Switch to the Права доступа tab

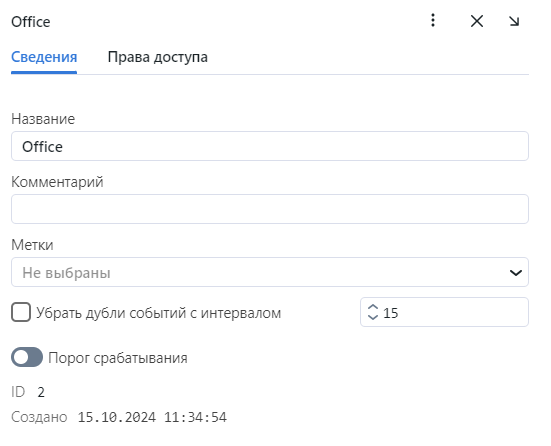pyautogui.click(x=157, y=57)
